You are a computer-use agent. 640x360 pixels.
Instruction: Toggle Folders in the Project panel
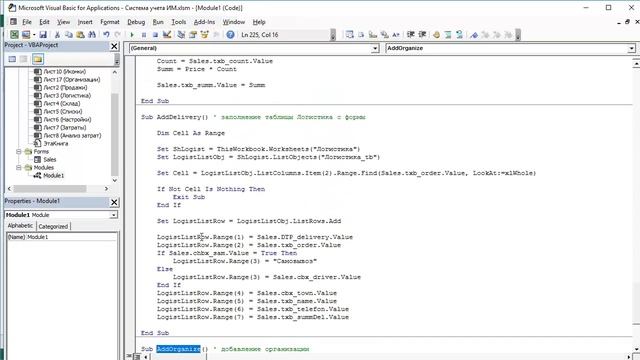[x=38, y=59]
